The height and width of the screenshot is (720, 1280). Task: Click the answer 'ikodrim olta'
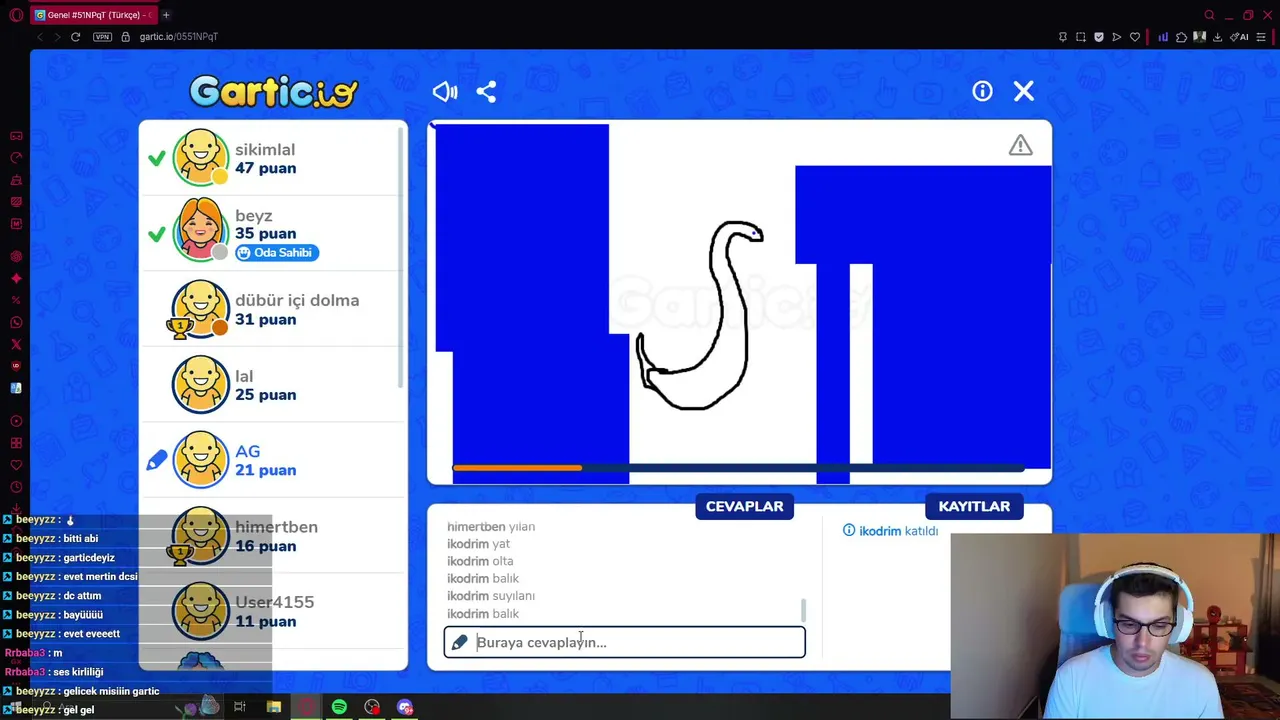[x=480, y=561]
